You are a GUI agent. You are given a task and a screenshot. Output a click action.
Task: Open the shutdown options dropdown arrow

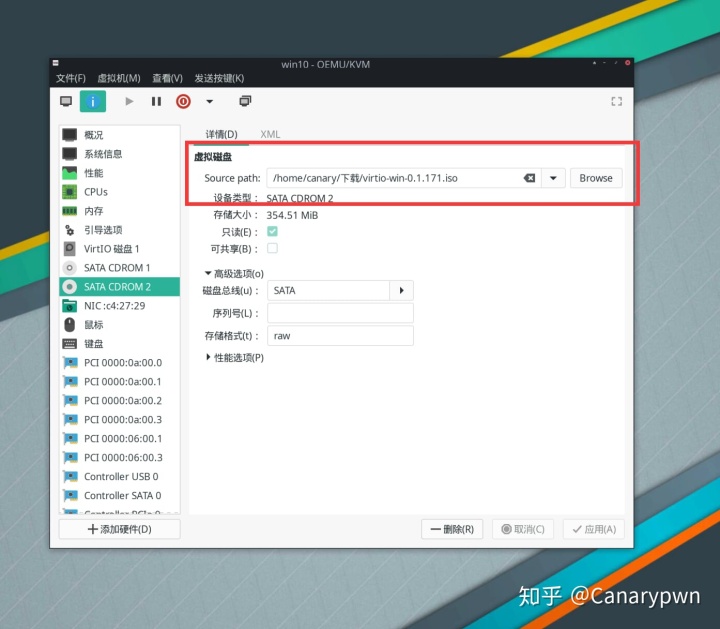point(209,101)
